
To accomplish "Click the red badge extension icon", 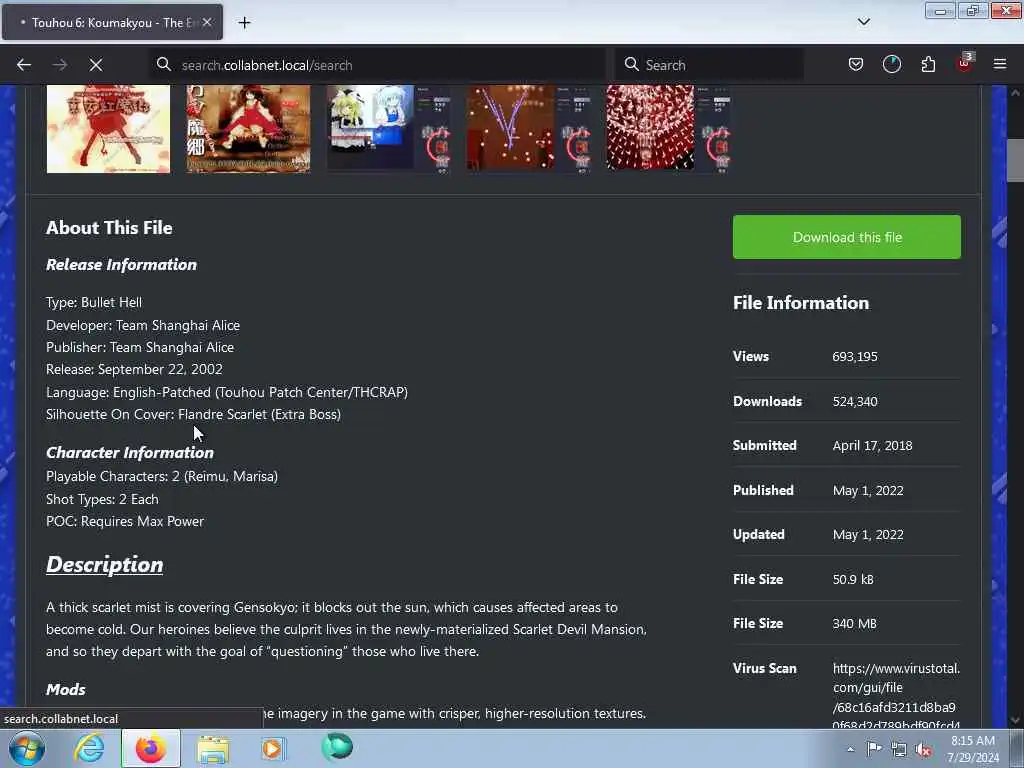I will pyautogui.click(x=965, y=63).
